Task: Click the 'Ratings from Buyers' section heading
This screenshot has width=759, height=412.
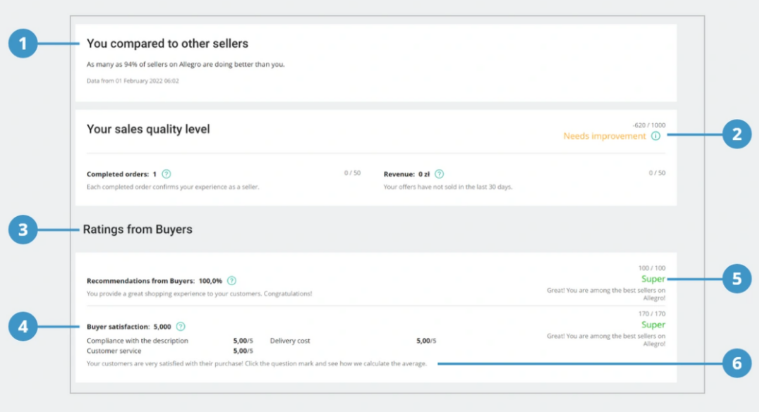Action: 139,230
